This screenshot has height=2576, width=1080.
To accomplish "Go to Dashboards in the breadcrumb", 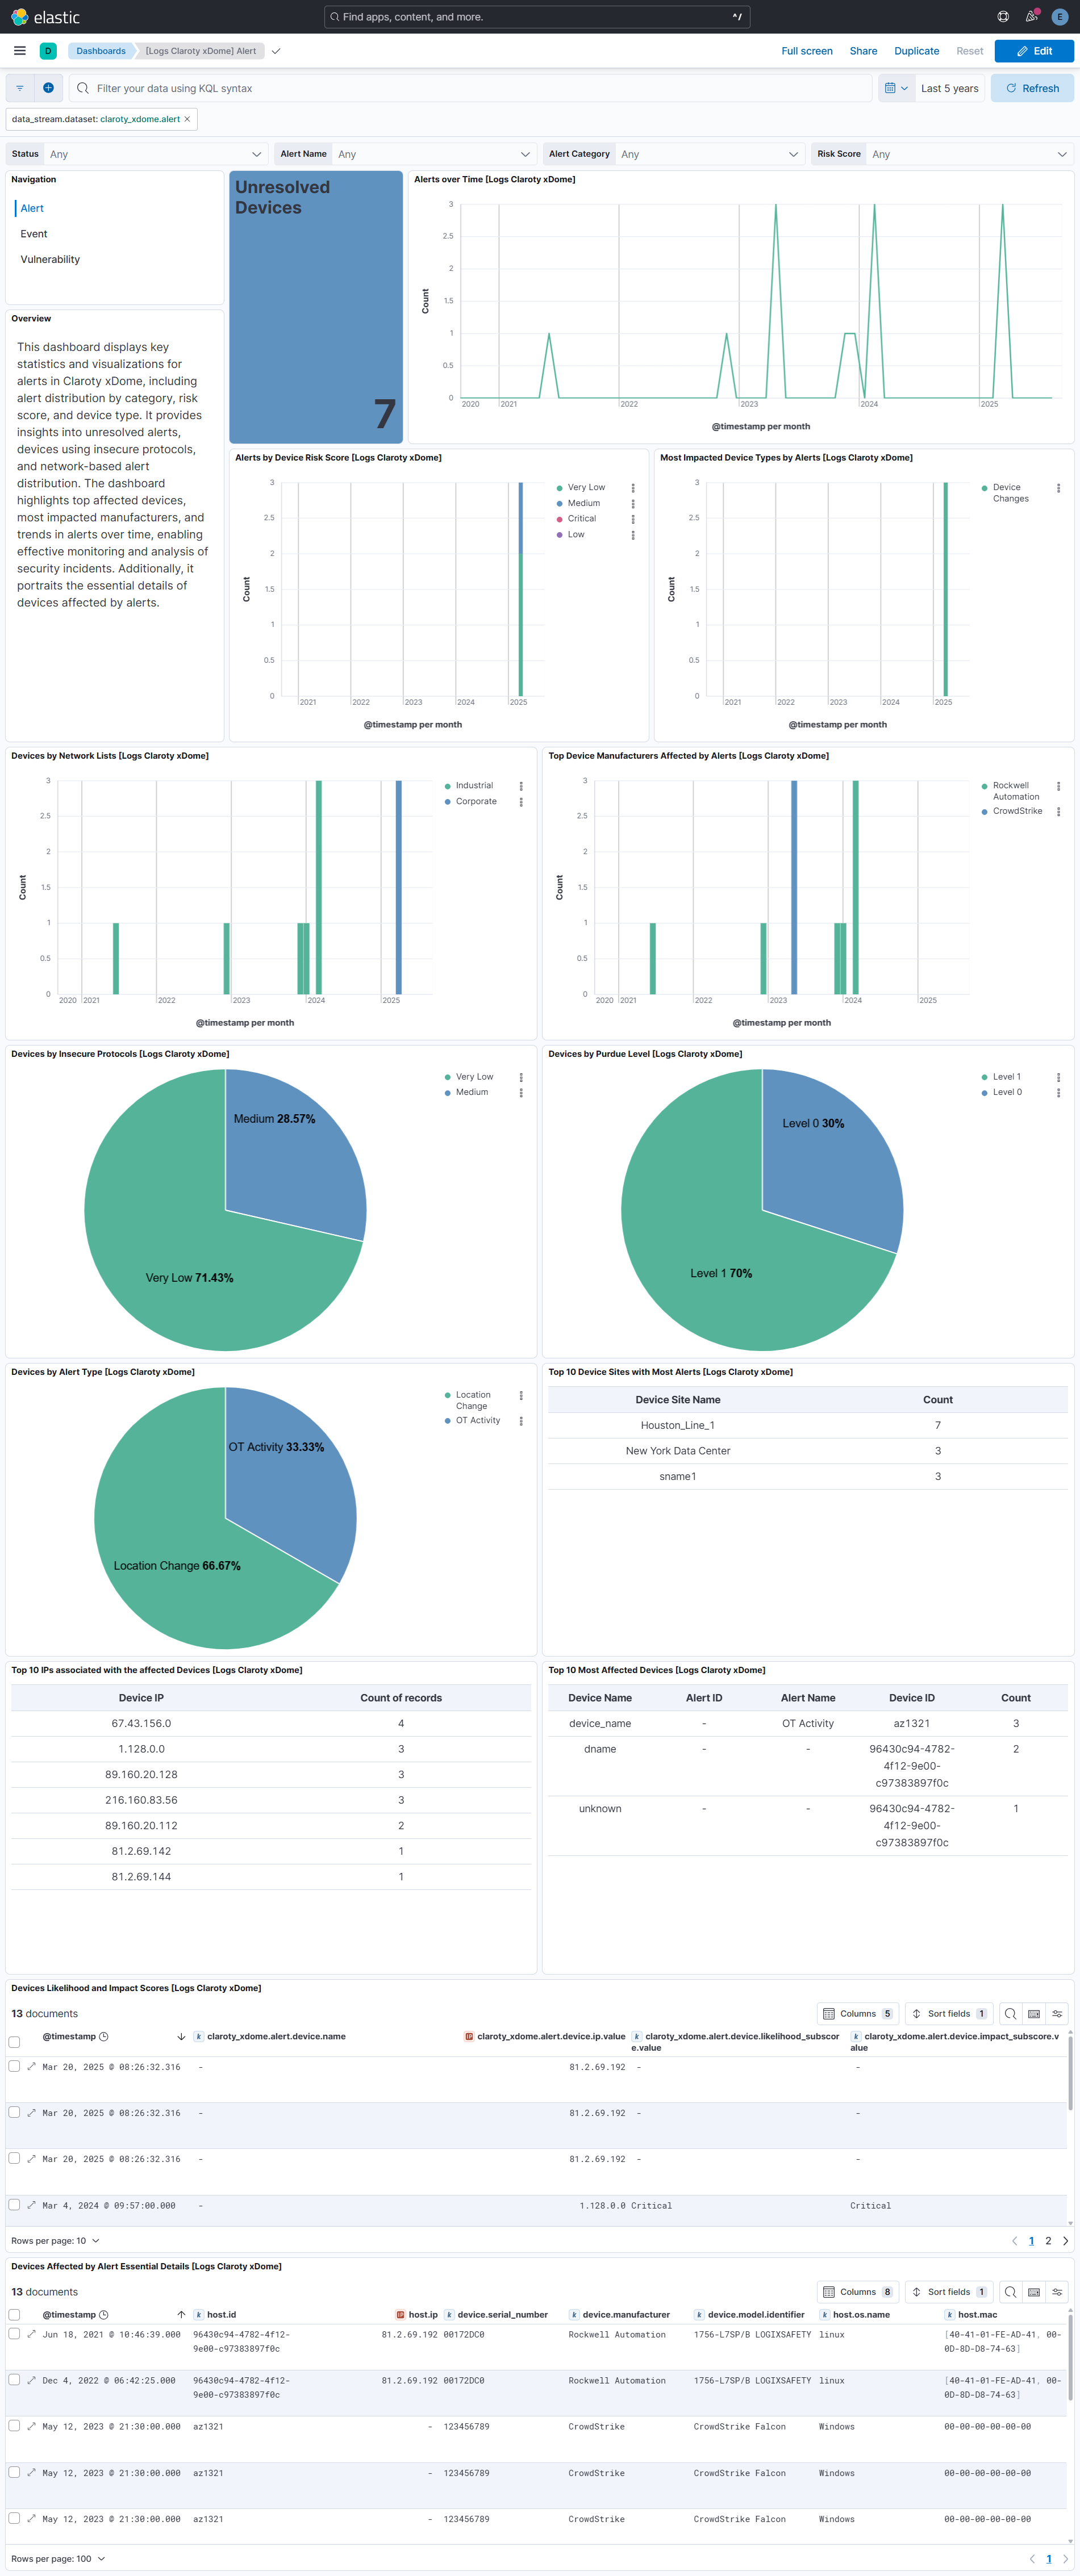I will 100,51.
